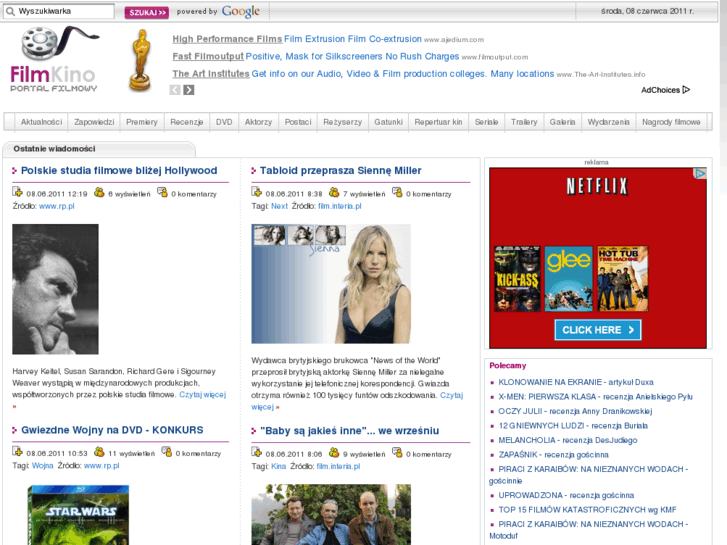Open Nagrody filmowe menu item
This screenshot has height=545, width=727.
(x=671, y=122)
